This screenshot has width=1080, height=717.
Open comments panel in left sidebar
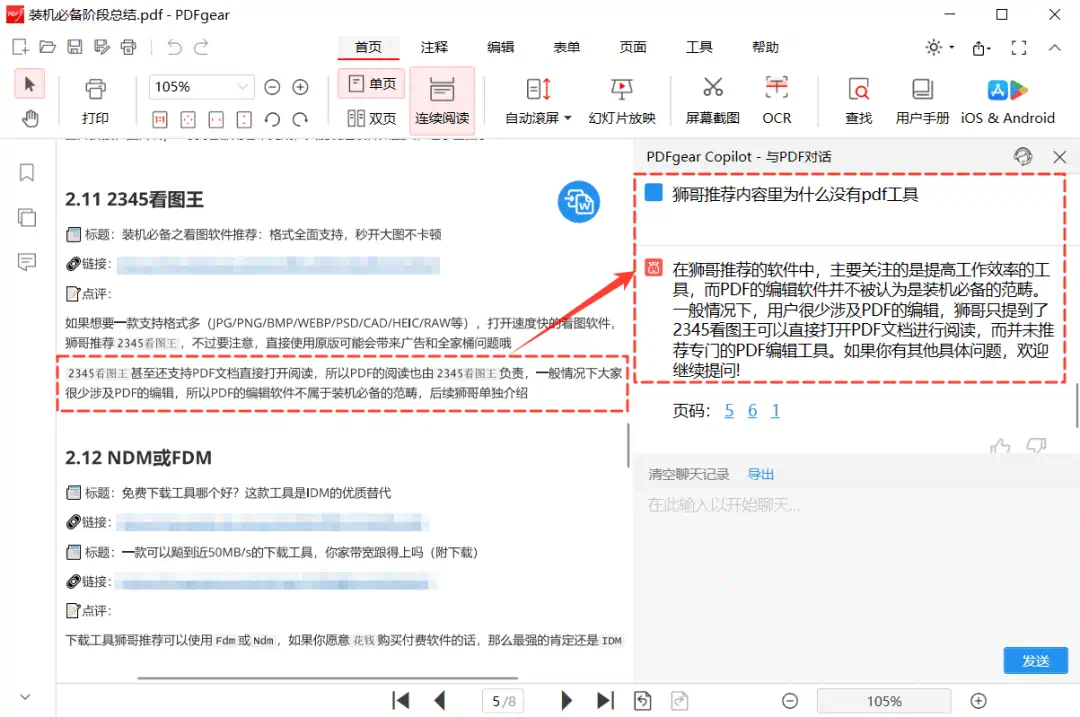(26, 262)
